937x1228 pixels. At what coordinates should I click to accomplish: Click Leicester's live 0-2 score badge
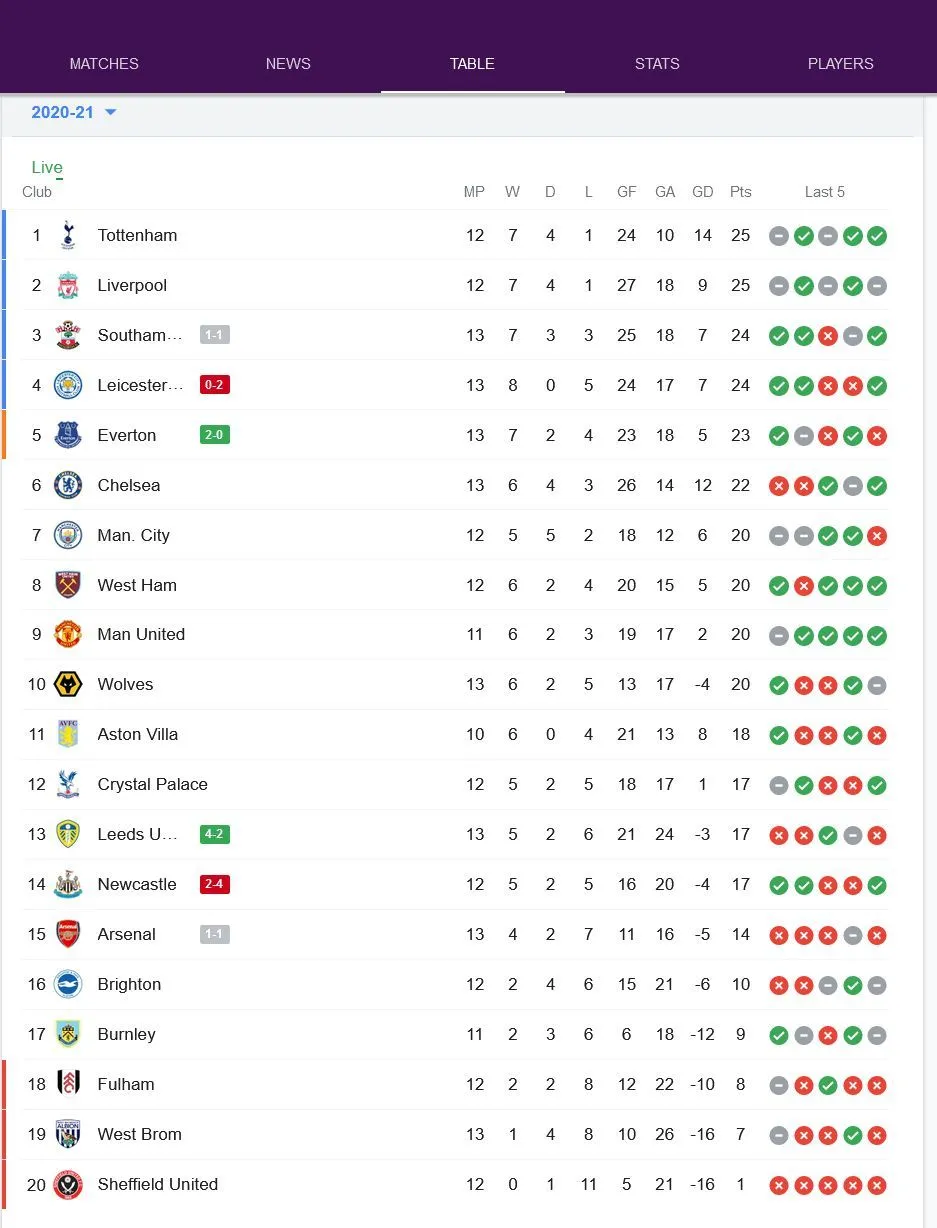tap(215, 385)
